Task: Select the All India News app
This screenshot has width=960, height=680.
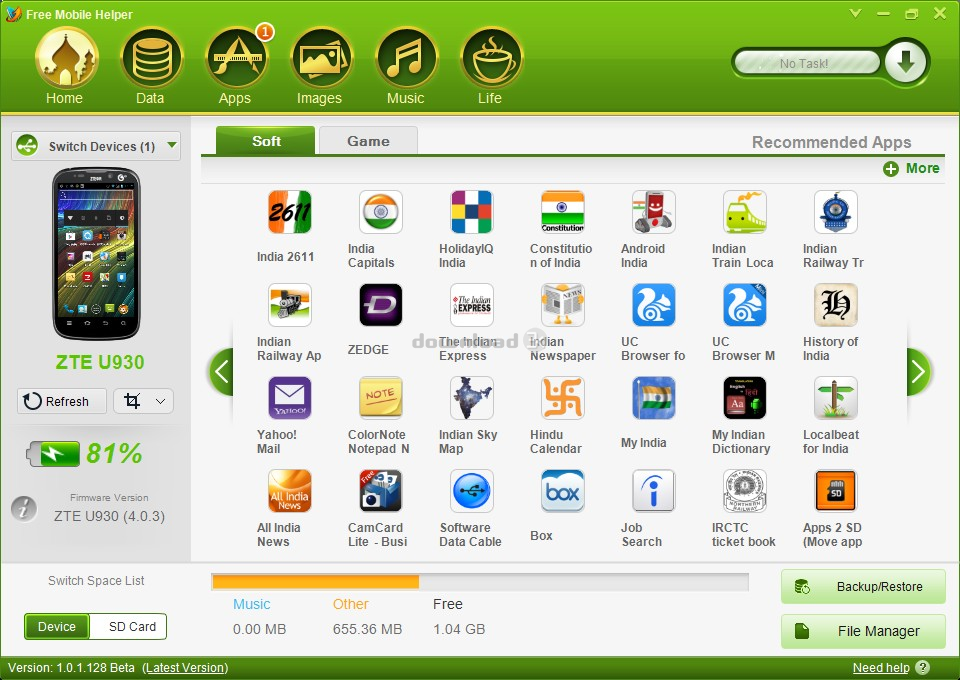Action: click(290, 491)
